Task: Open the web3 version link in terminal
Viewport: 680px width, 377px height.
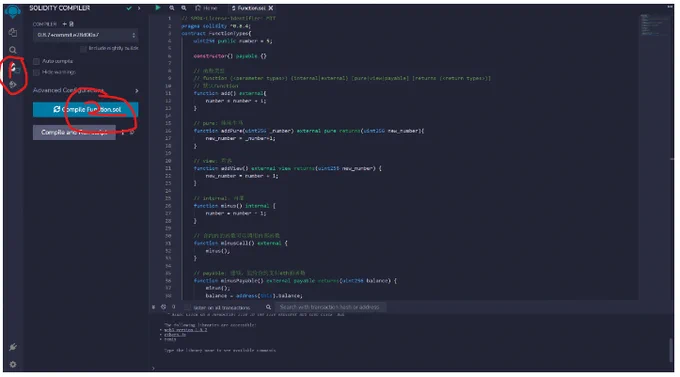Action: click(186, 330)
